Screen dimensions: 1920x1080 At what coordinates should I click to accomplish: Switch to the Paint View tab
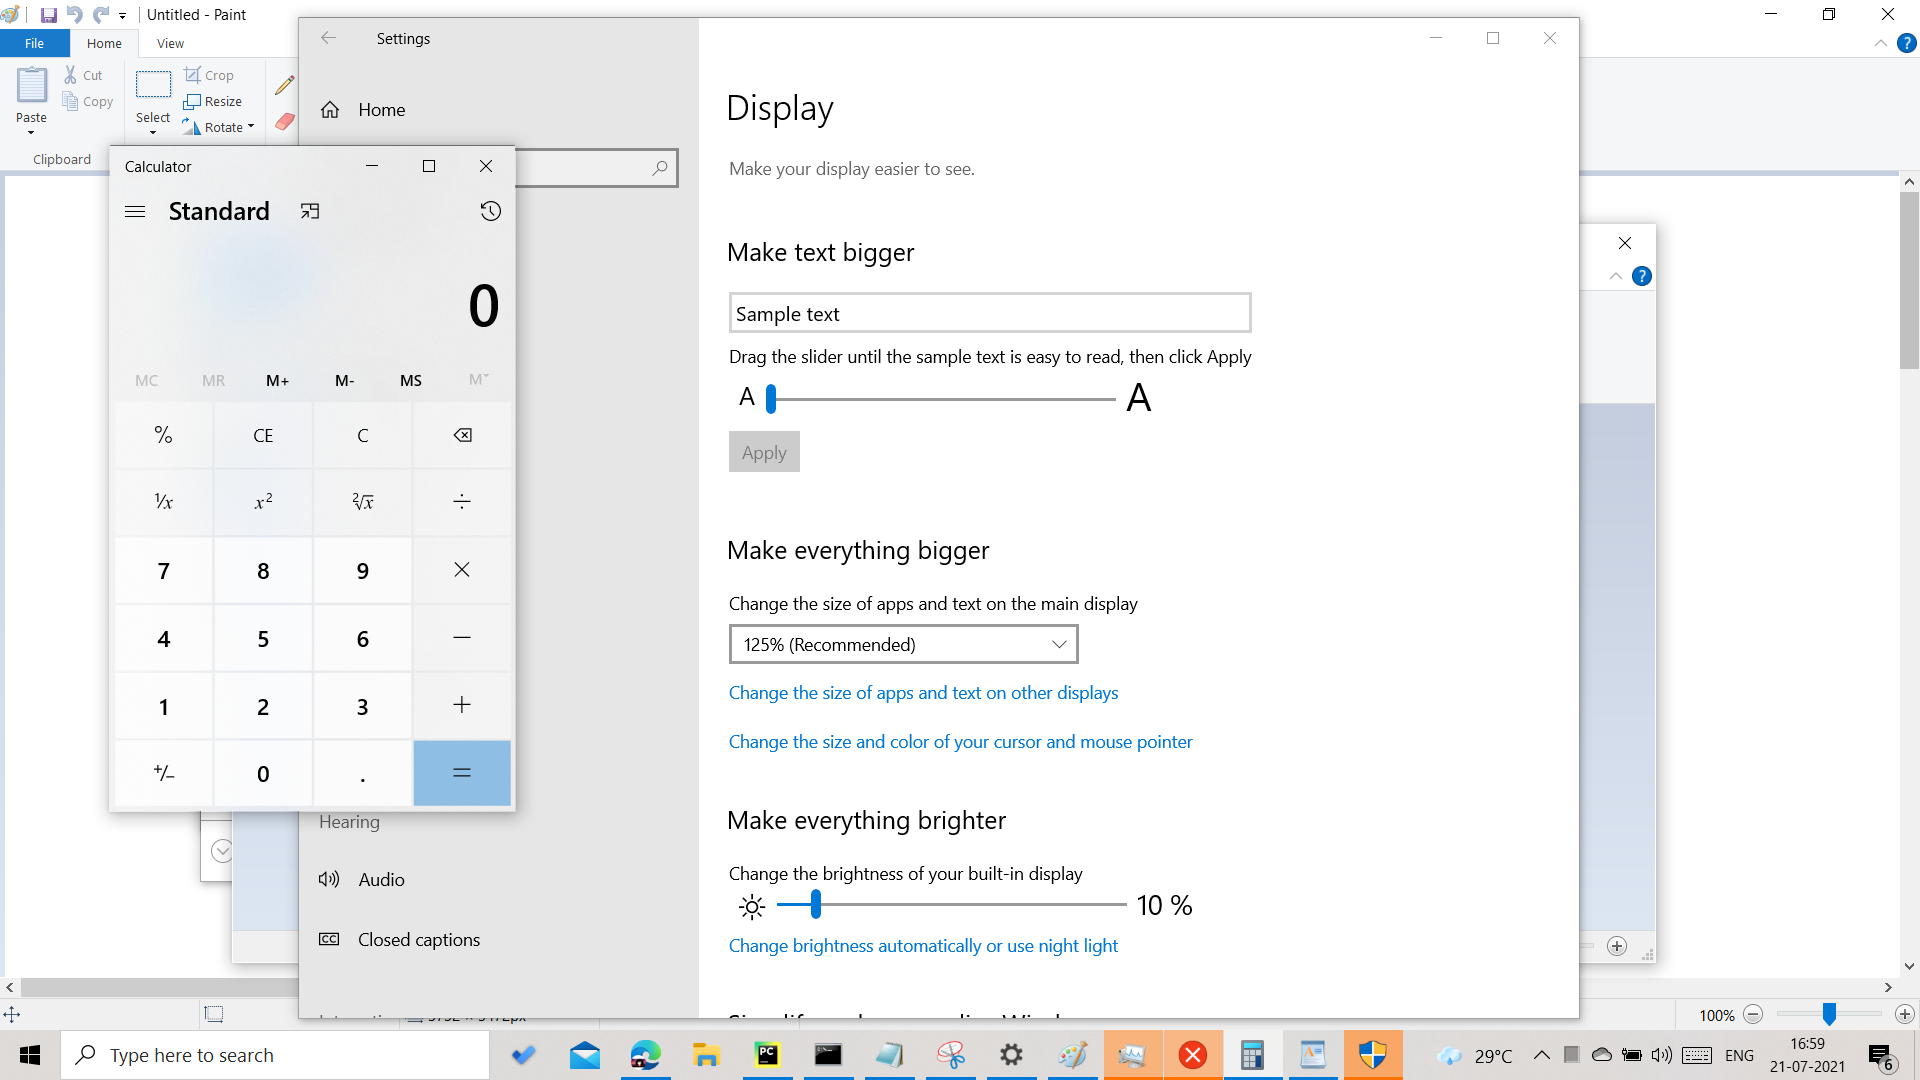point(170,43)
